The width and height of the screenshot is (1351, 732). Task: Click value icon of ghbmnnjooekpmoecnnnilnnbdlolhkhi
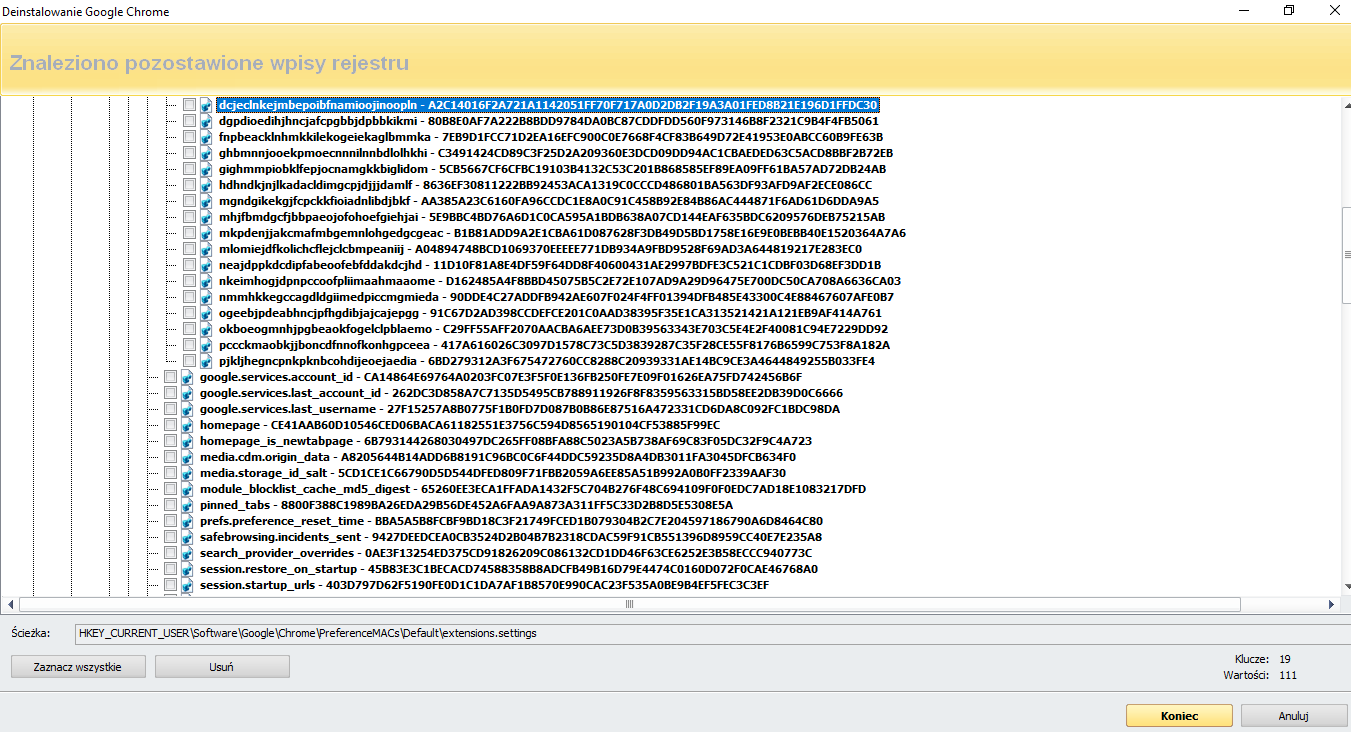[x=206, y=153]
